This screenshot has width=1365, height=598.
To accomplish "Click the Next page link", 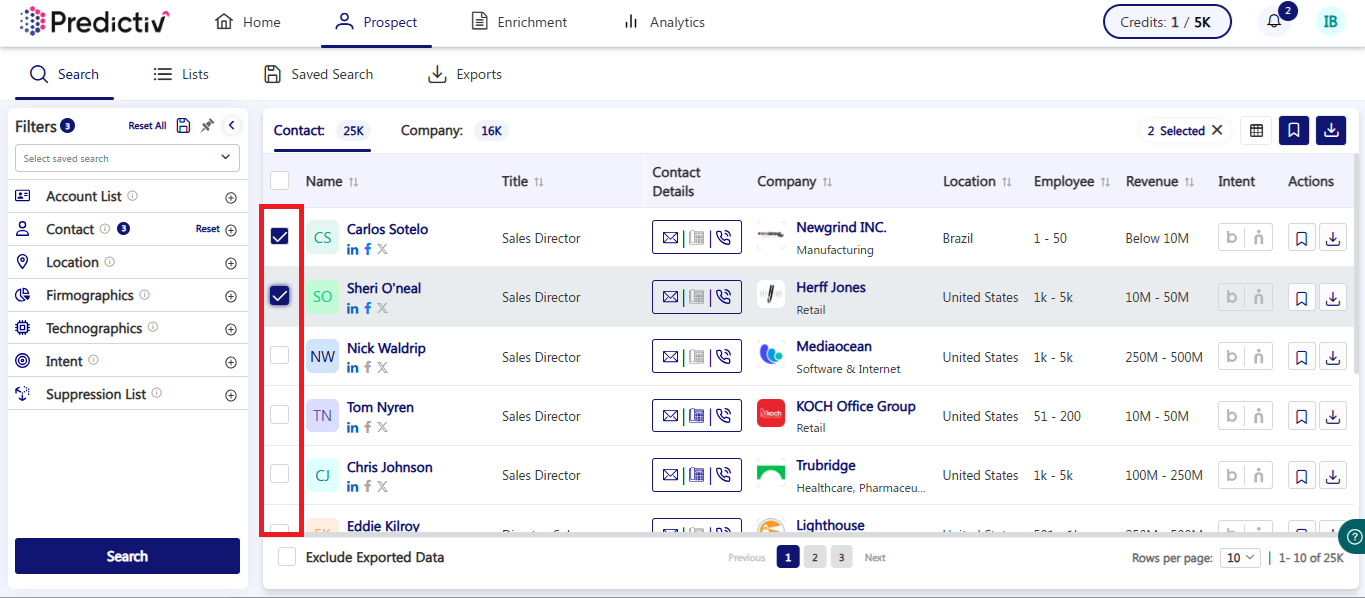I will tap(875, 558).
